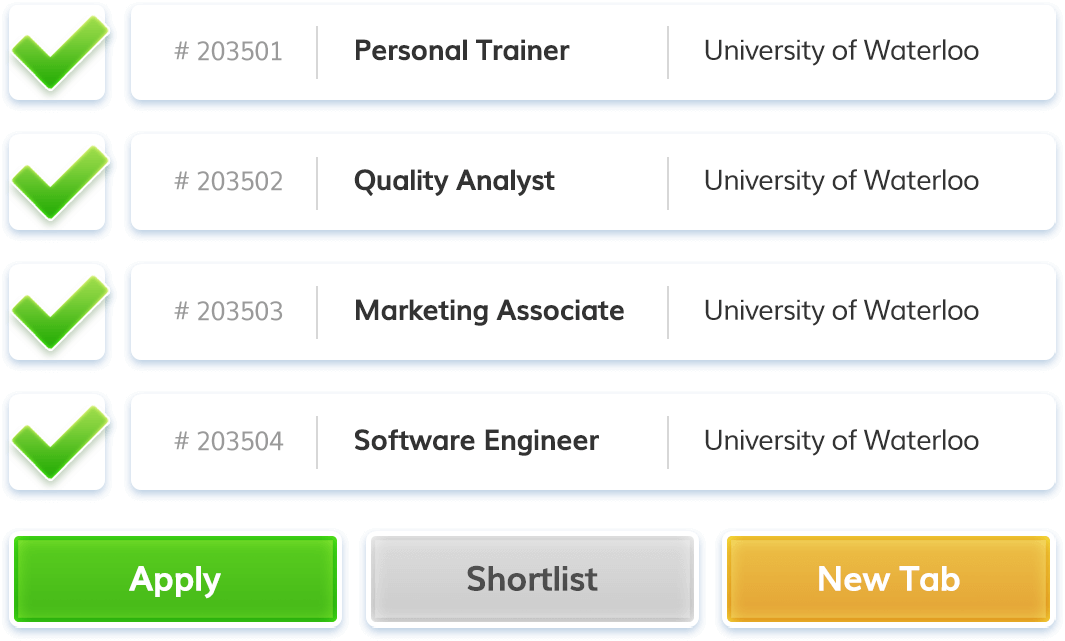The image size is (1065, 641).
Task: Click University of Waterloo in Personal Trainer row
Action: [x=842, y=51]
